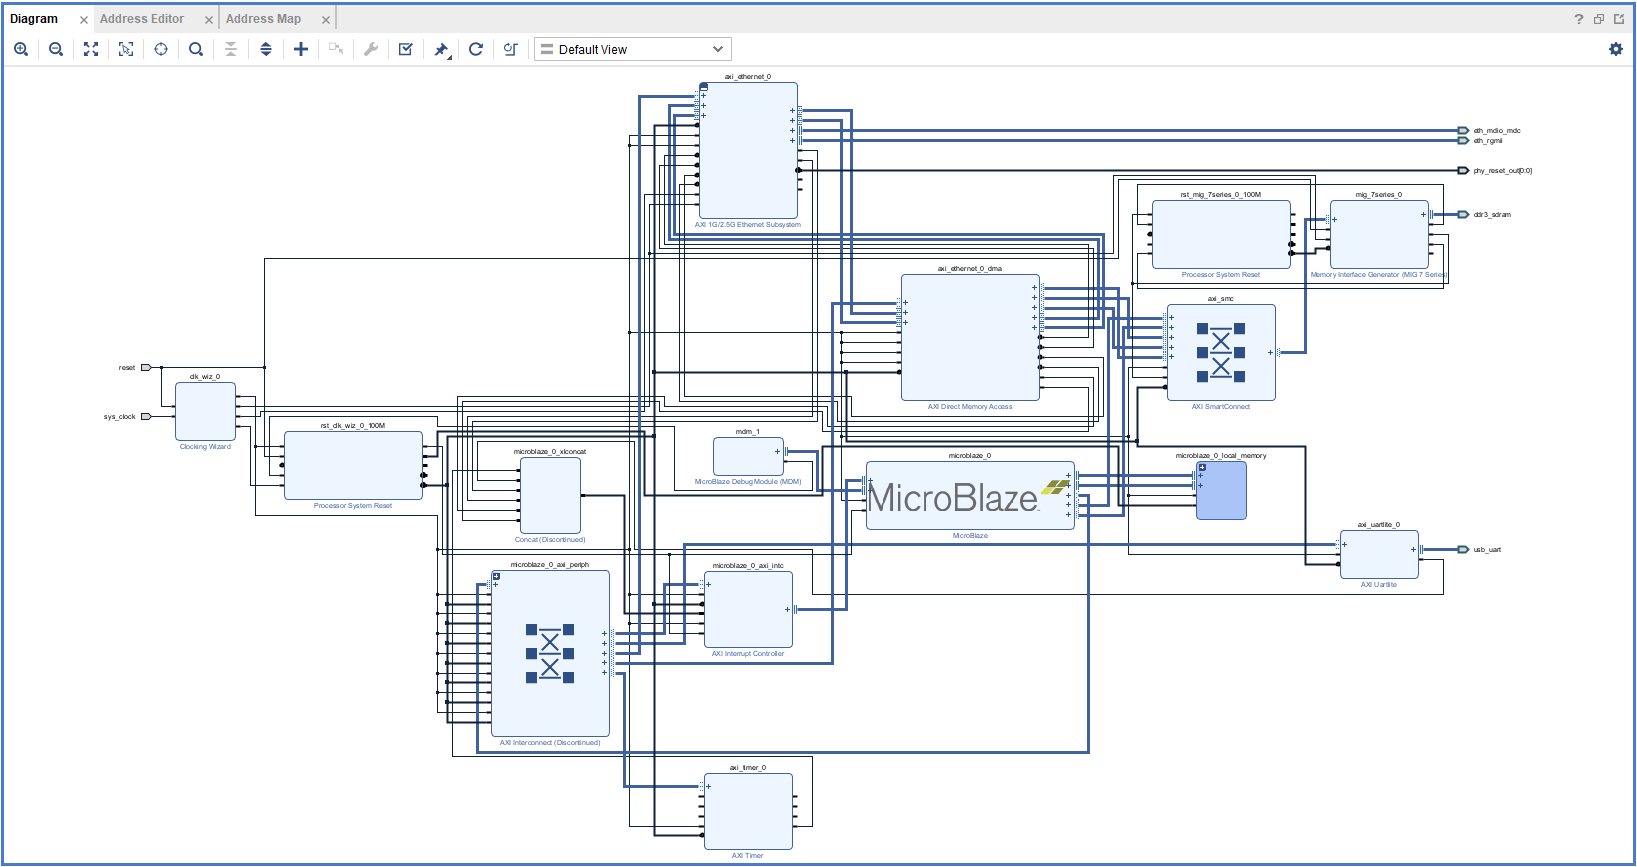Switch to the Address Editor tab
The height and width of the screenshot is (867, 1637).
[142, 19]
